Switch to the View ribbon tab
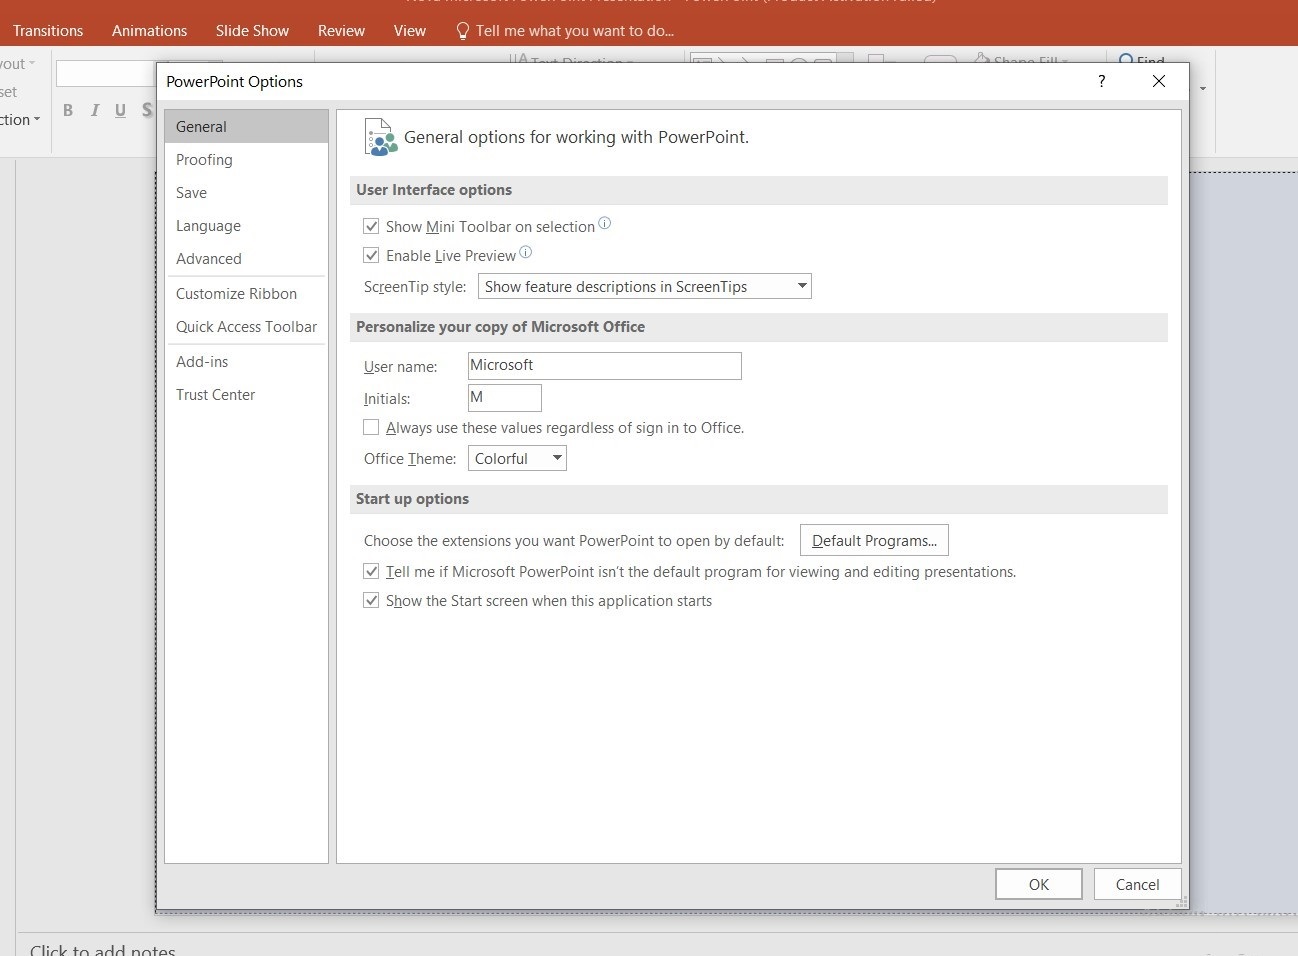This screenshot has height=956, width=1298. [409, 31]
